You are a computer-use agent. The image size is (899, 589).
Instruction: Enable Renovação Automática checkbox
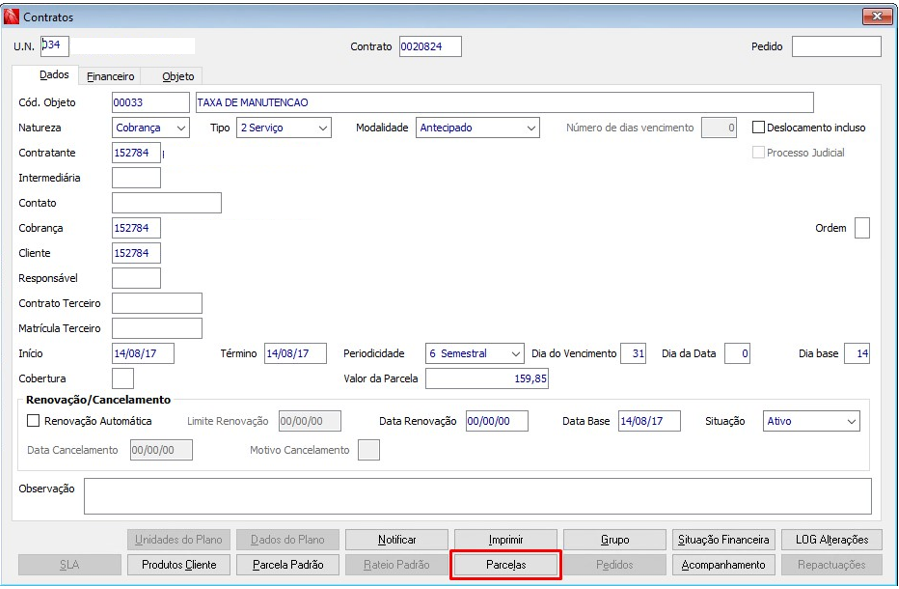click(x=33, y=421)
